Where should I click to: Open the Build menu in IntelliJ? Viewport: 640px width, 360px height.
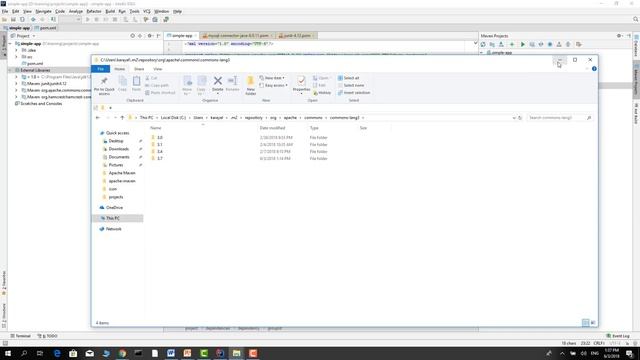pyautogui.click(x=110, y=11)
